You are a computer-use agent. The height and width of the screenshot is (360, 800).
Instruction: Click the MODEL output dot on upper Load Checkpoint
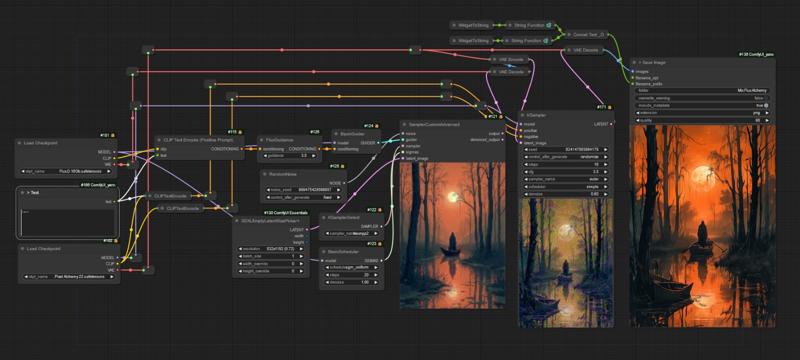tap(115, 151)
